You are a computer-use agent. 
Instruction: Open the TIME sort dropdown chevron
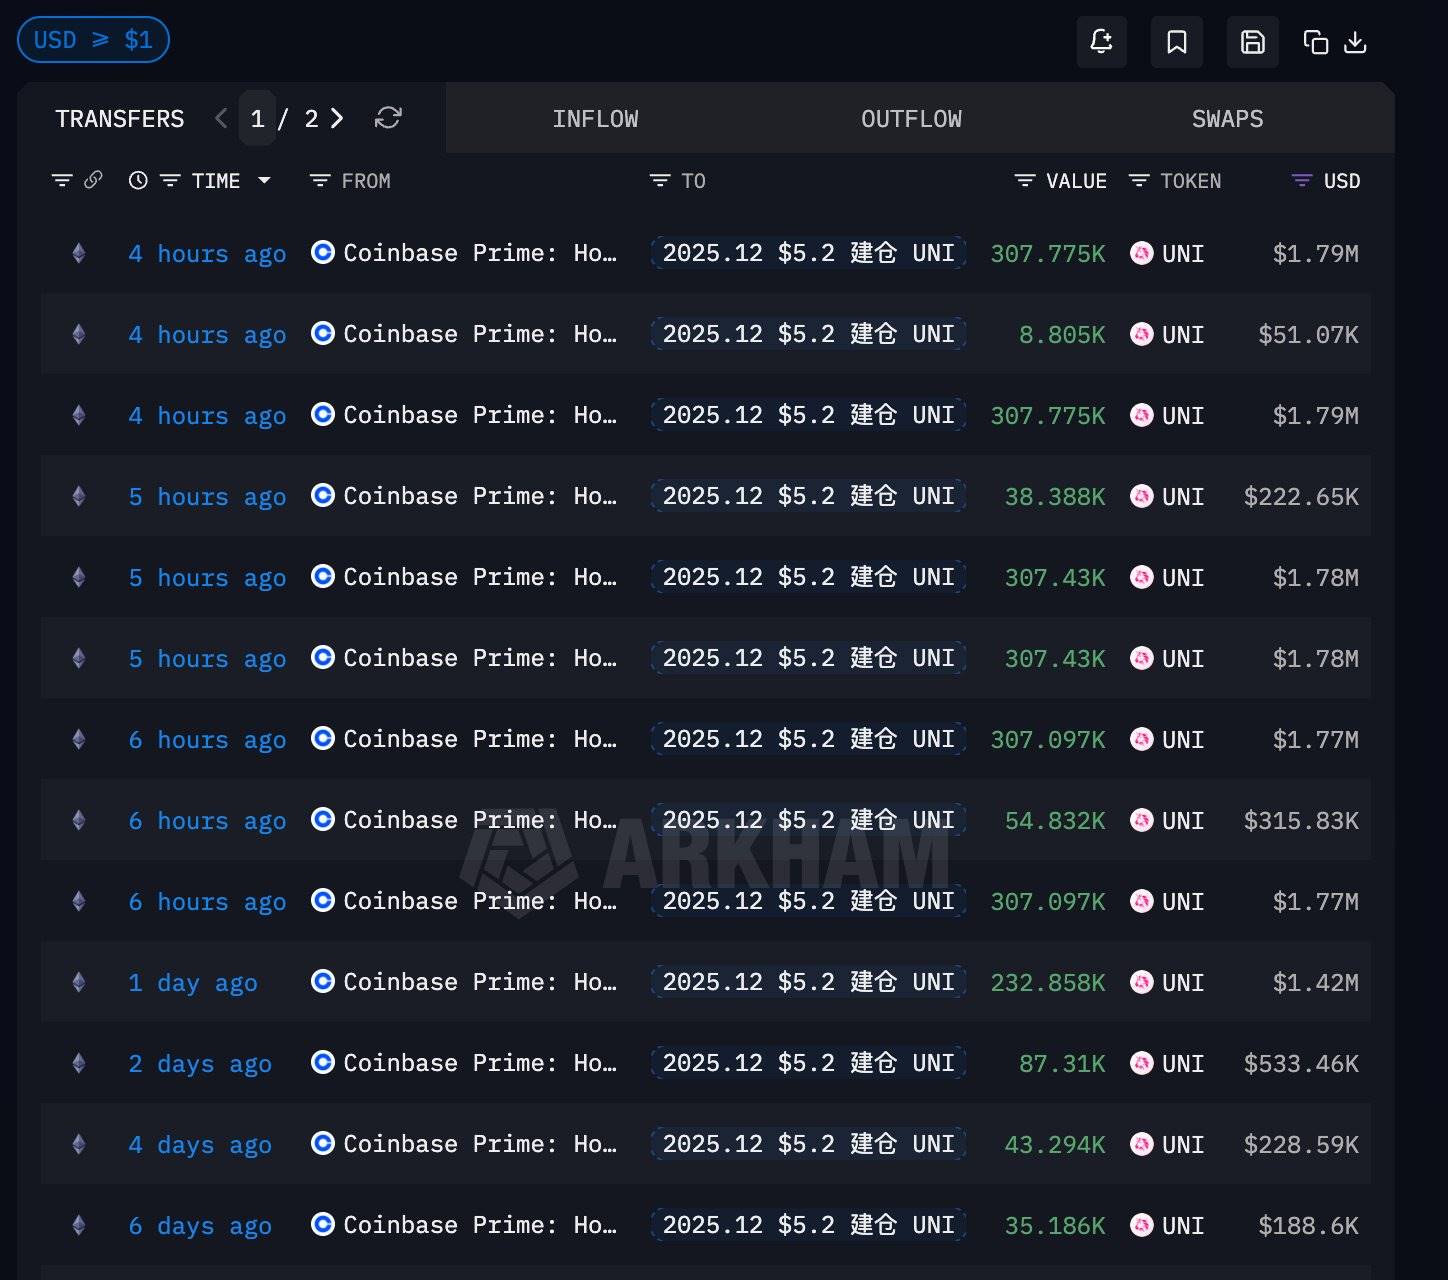click(264, 181)
